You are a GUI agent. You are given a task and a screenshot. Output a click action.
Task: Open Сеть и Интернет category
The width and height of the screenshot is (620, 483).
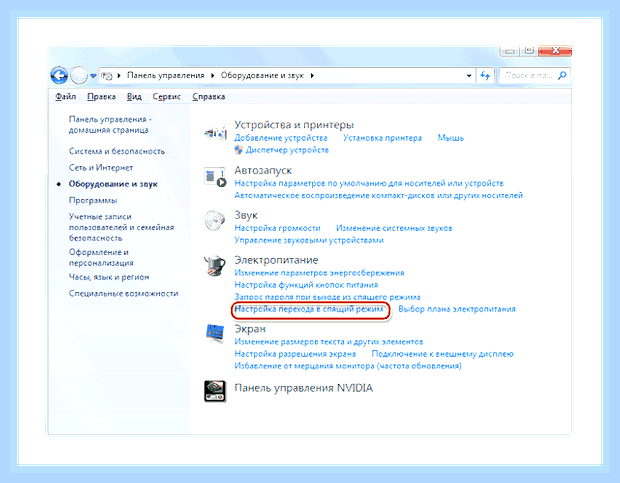point(101,168)
